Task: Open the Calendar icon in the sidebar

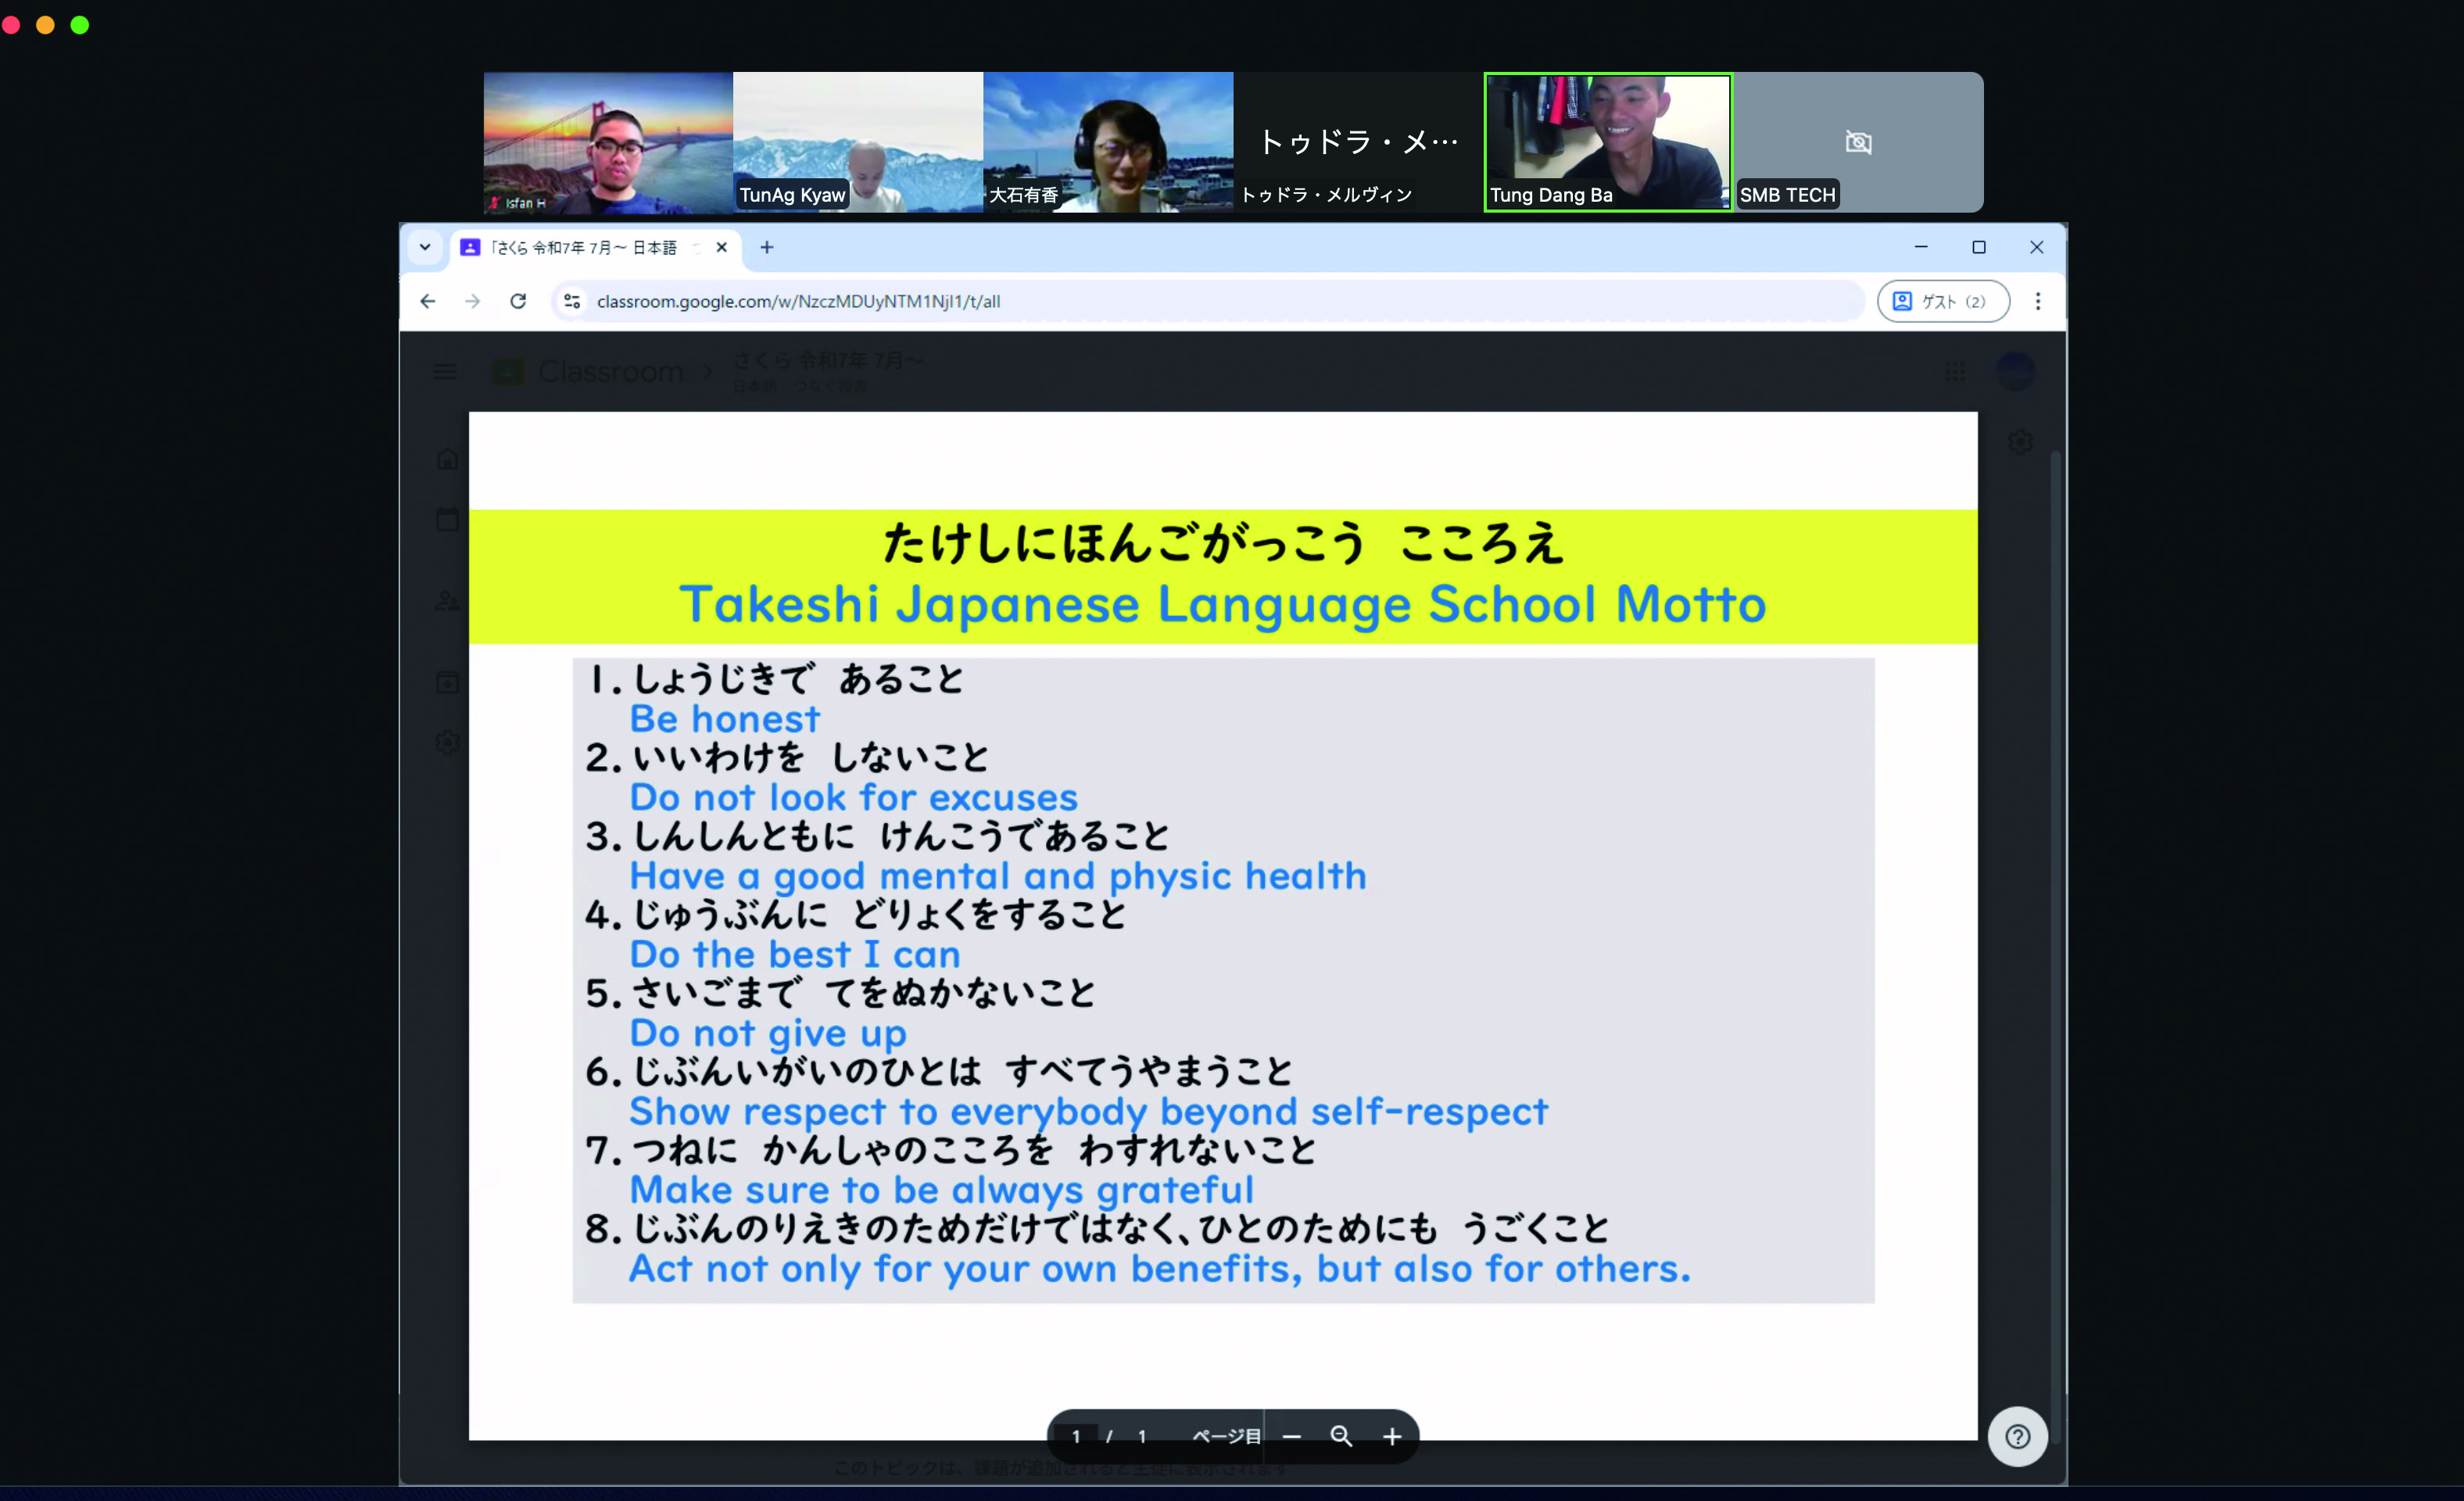Action: [447, 518]
